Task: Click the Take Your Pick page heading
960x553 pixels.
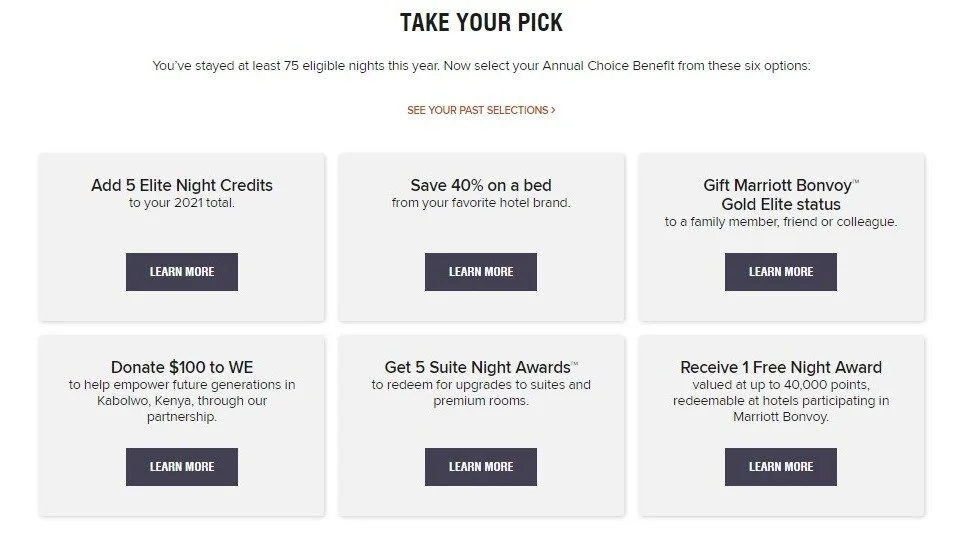Action: point(480,22)
